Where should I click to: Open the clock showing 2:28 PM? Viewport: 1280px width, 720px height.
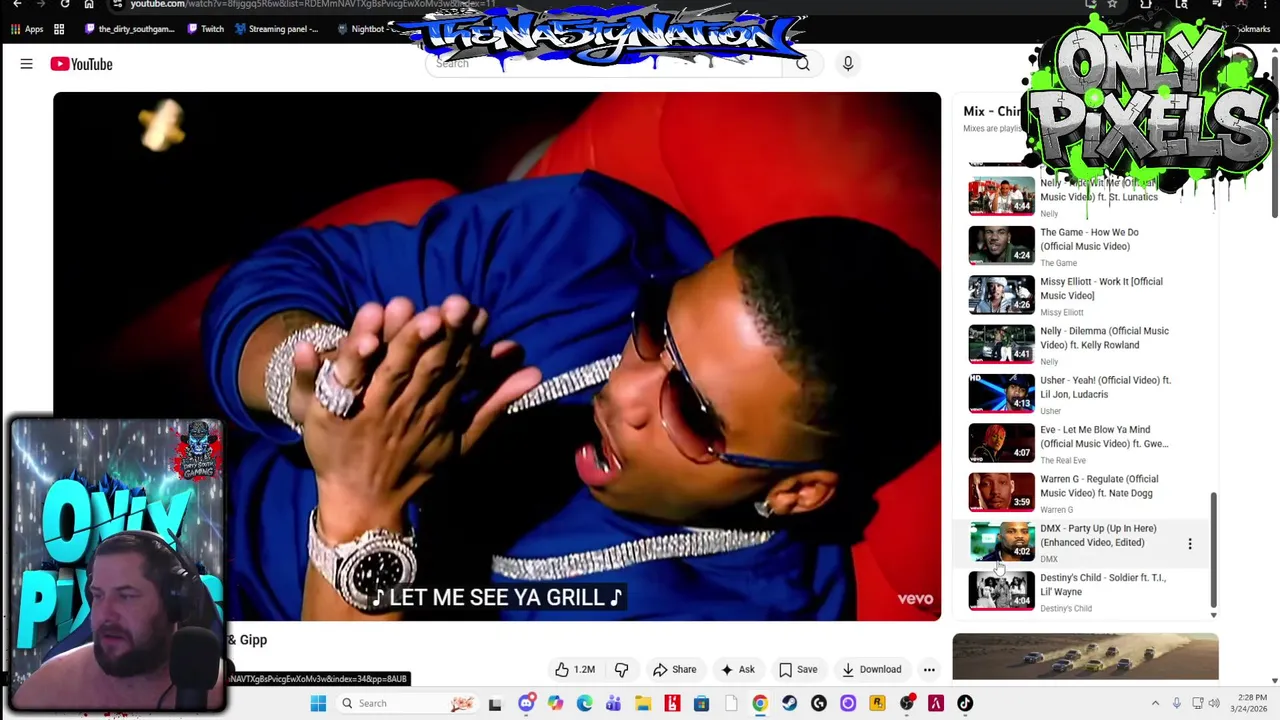[1251, 703]
